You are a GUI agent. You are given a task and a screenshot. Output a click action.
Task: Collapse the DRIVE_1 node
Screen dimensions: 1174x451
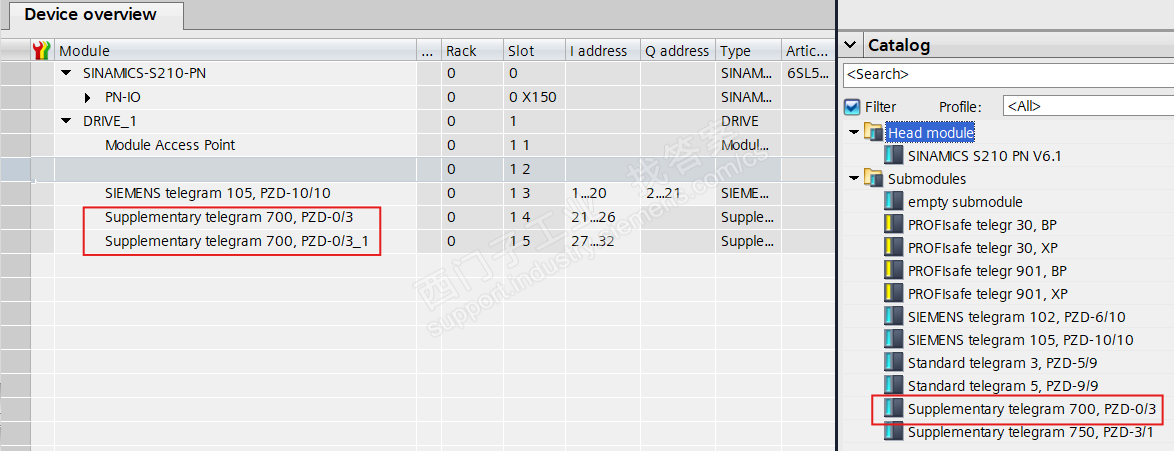click(66, 121)
